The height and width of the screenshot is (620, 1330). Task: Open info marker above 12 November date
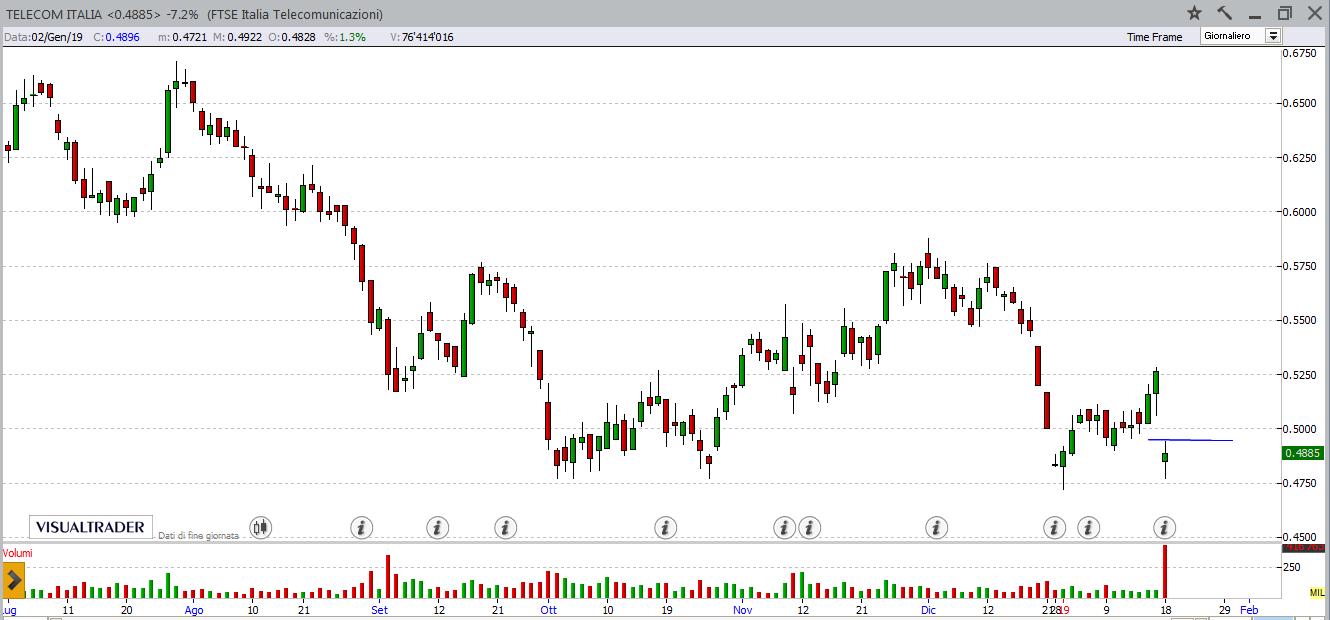pos(809,527)
